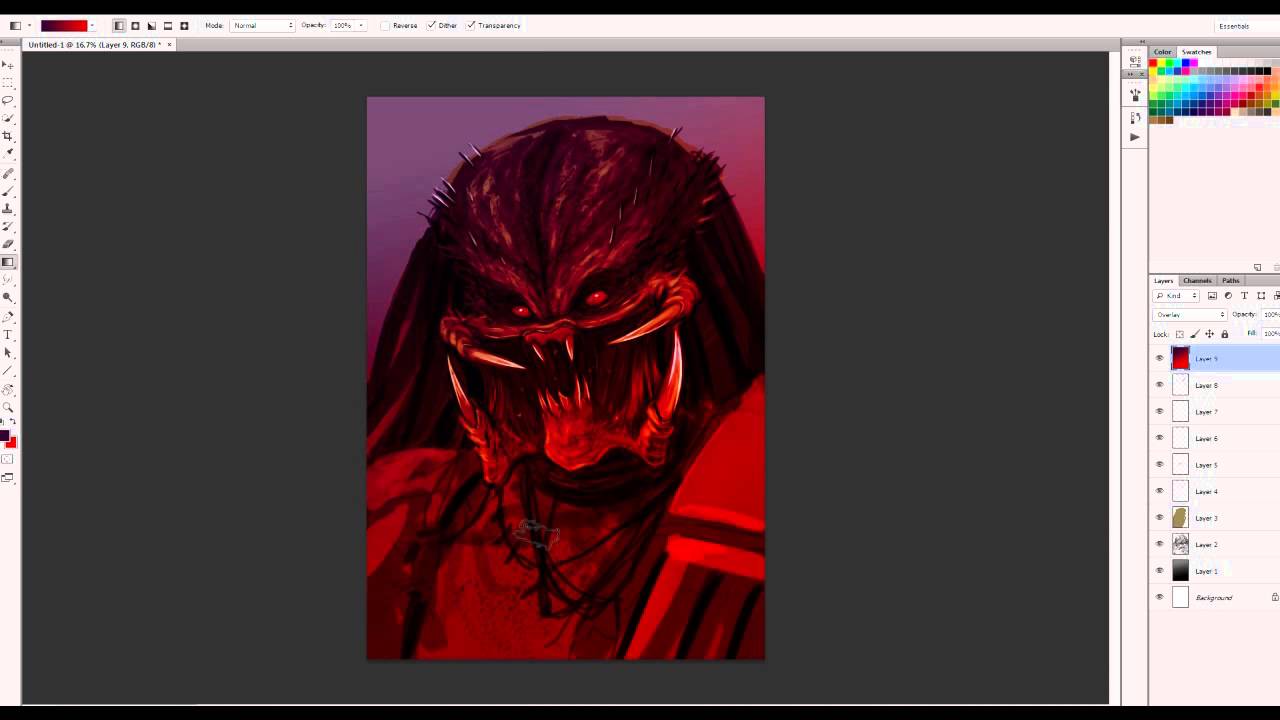Open the gradient picker dropdown arrow
The width and height of the screenshot is (1280, 720).
pos(92,25)
